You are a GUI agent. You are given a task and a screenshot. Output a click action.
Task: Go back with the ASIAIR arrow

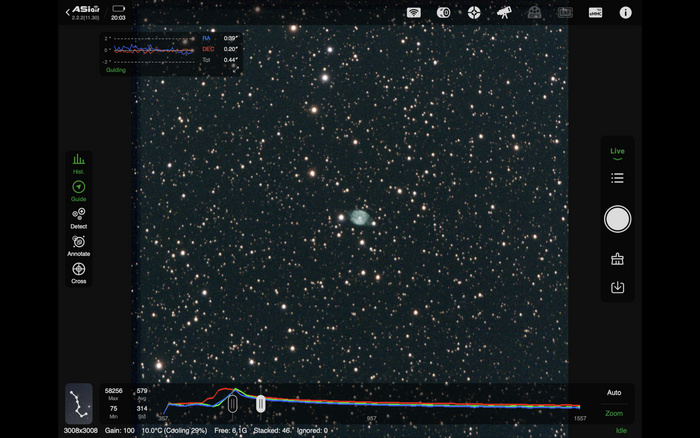(x=68, y=13)
